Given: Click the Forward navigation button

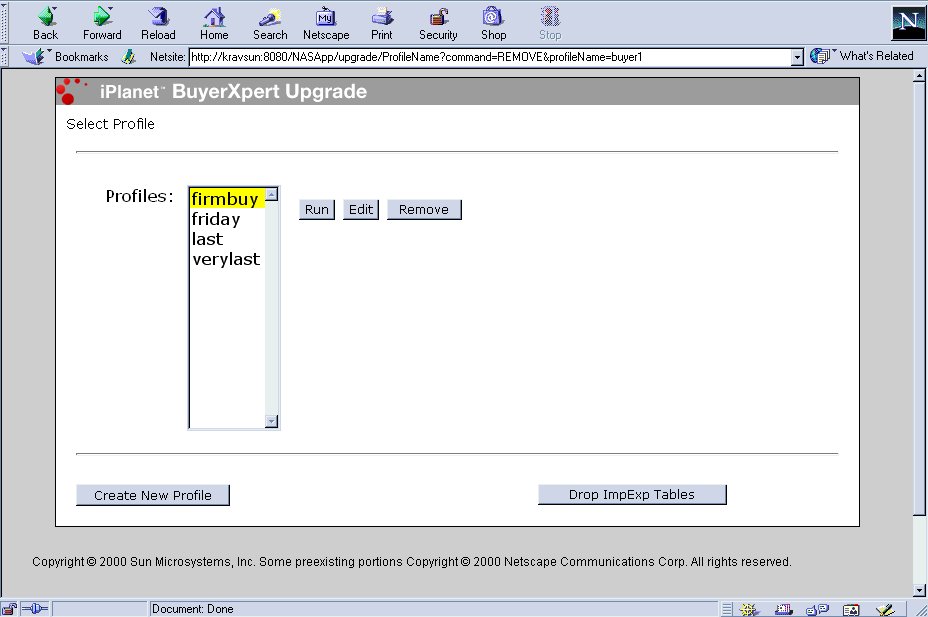Looking at the screenshot, I should (x=102, y=24).
